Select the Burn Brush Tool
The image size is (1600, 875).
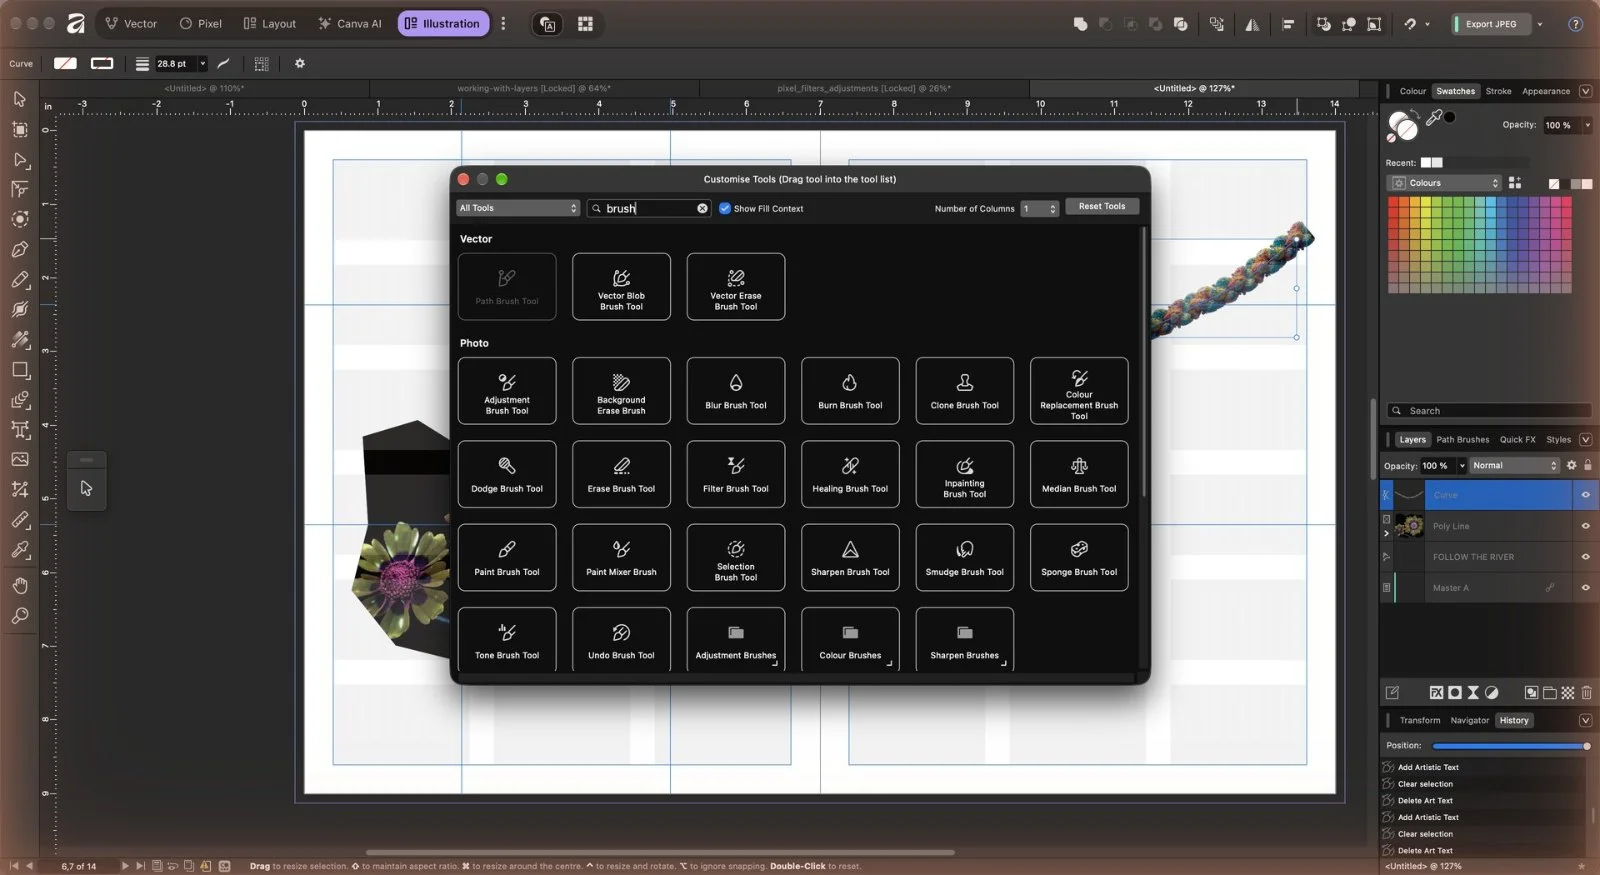click(x=850, y=391)
